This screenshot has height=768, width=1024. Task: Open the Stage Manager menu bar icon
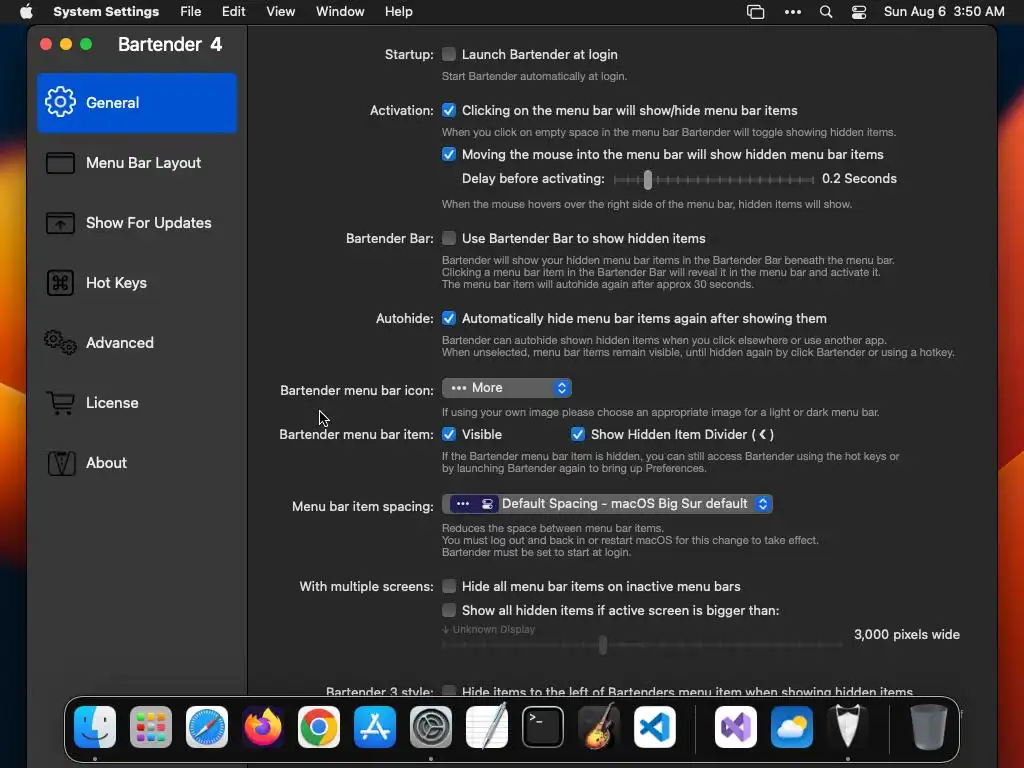[x=756, y=12]
